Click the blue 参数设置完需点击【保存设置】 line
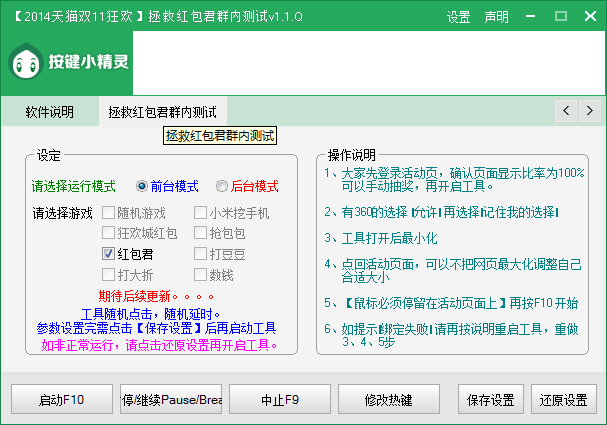This screenshot has width=607, height=425. pos(156,328)
